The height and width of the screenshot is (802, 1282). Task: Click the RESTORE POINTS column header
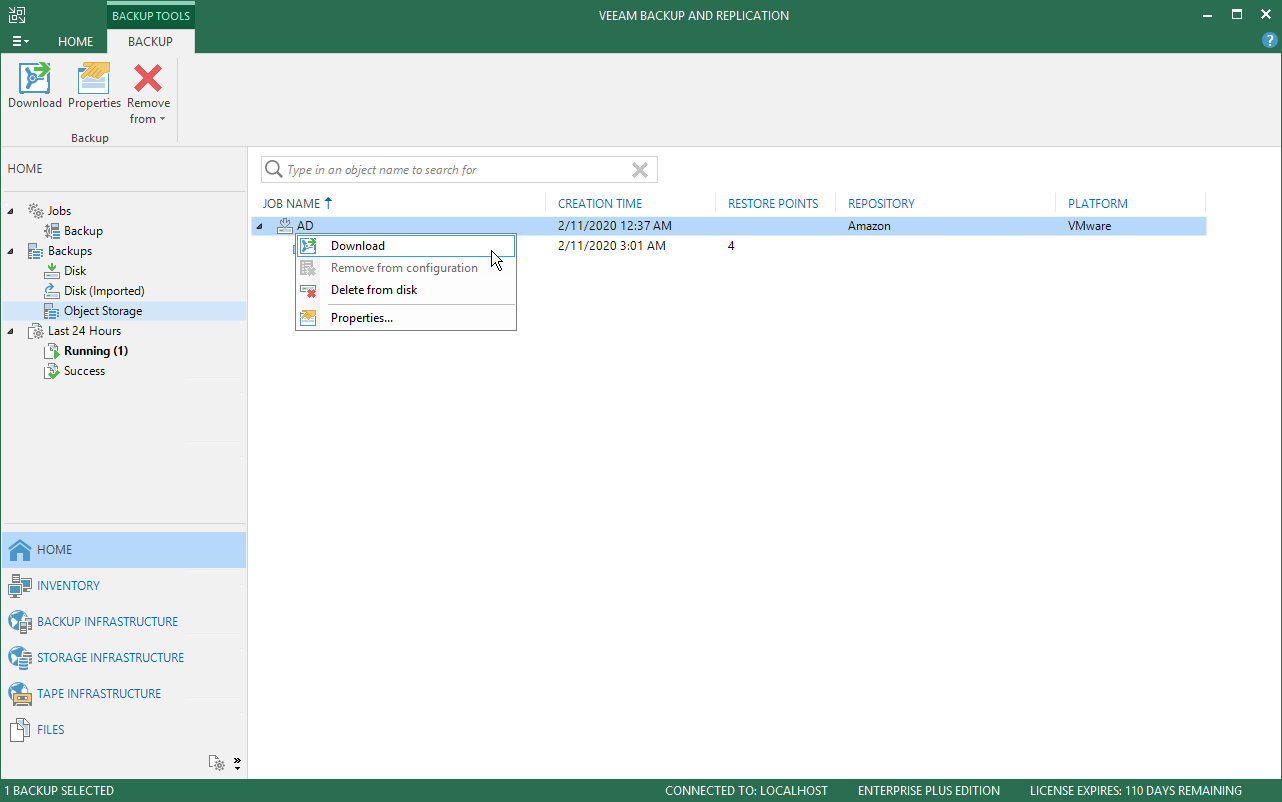click(x=773, y=203)
